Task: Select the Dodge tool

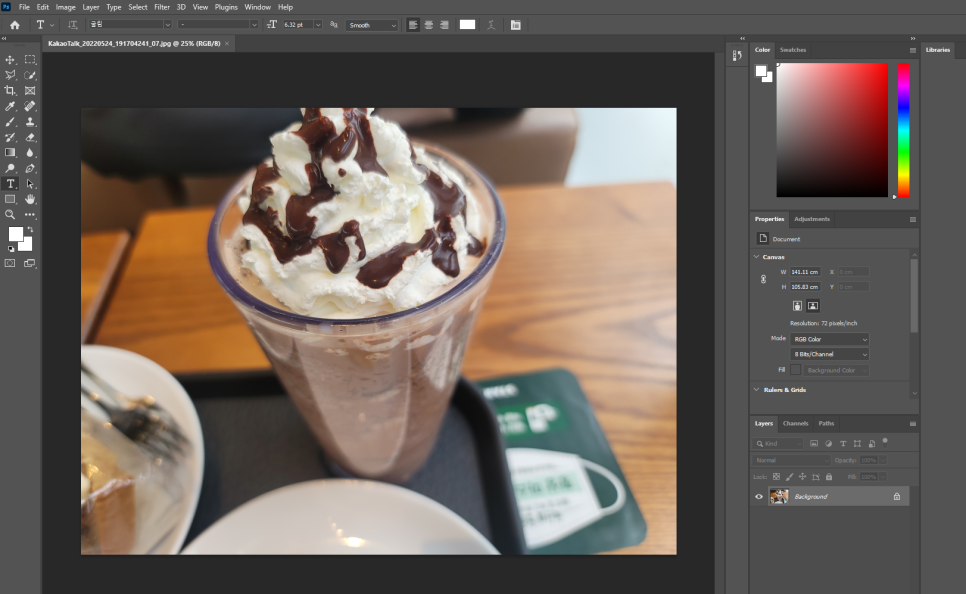Action: 10,168
